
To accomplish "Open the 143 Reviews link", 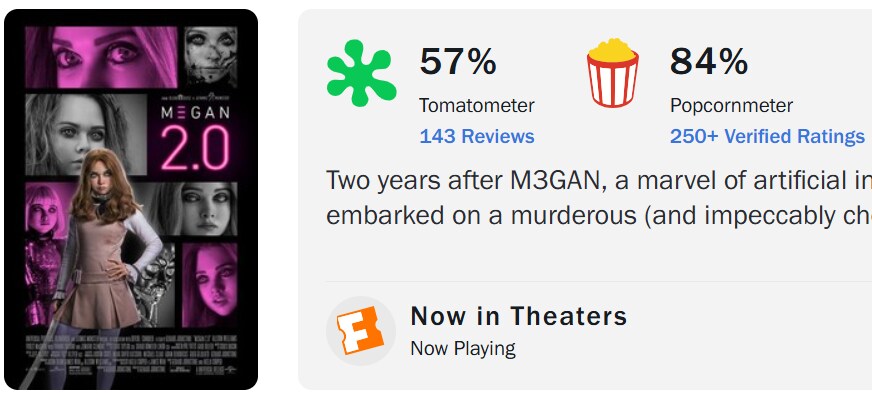I will 477,136.
